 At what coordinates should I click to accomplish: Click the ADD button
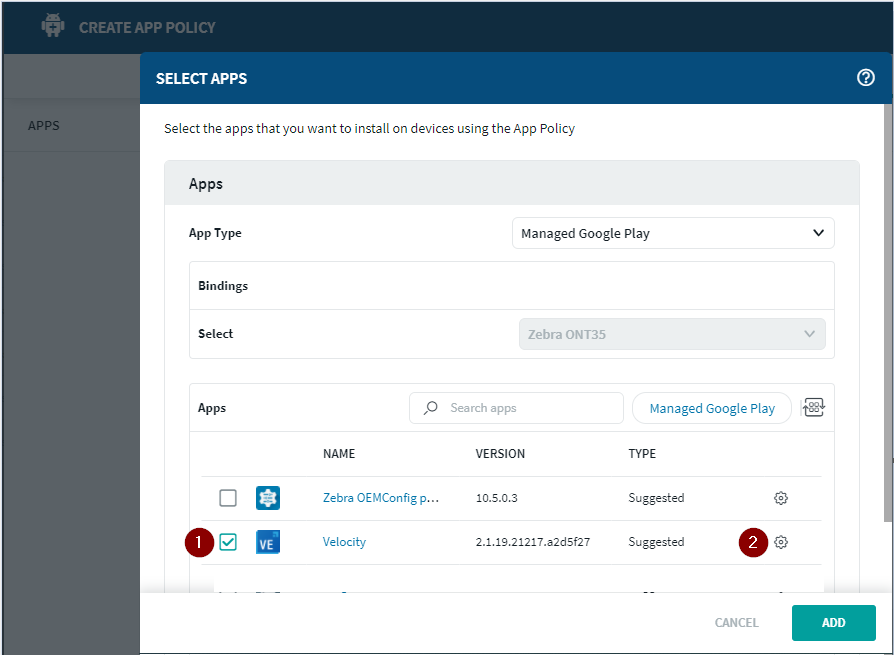(x=833, y=622)
